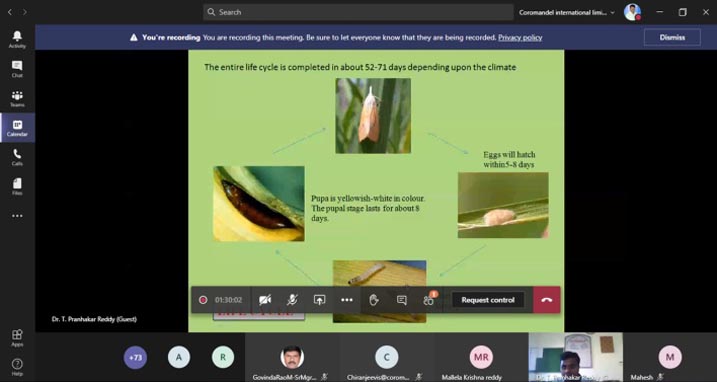This screenshot has width=717, height=382.
Task: Expand the Coromandel organization dropdown
Action: tap(567, 12)
